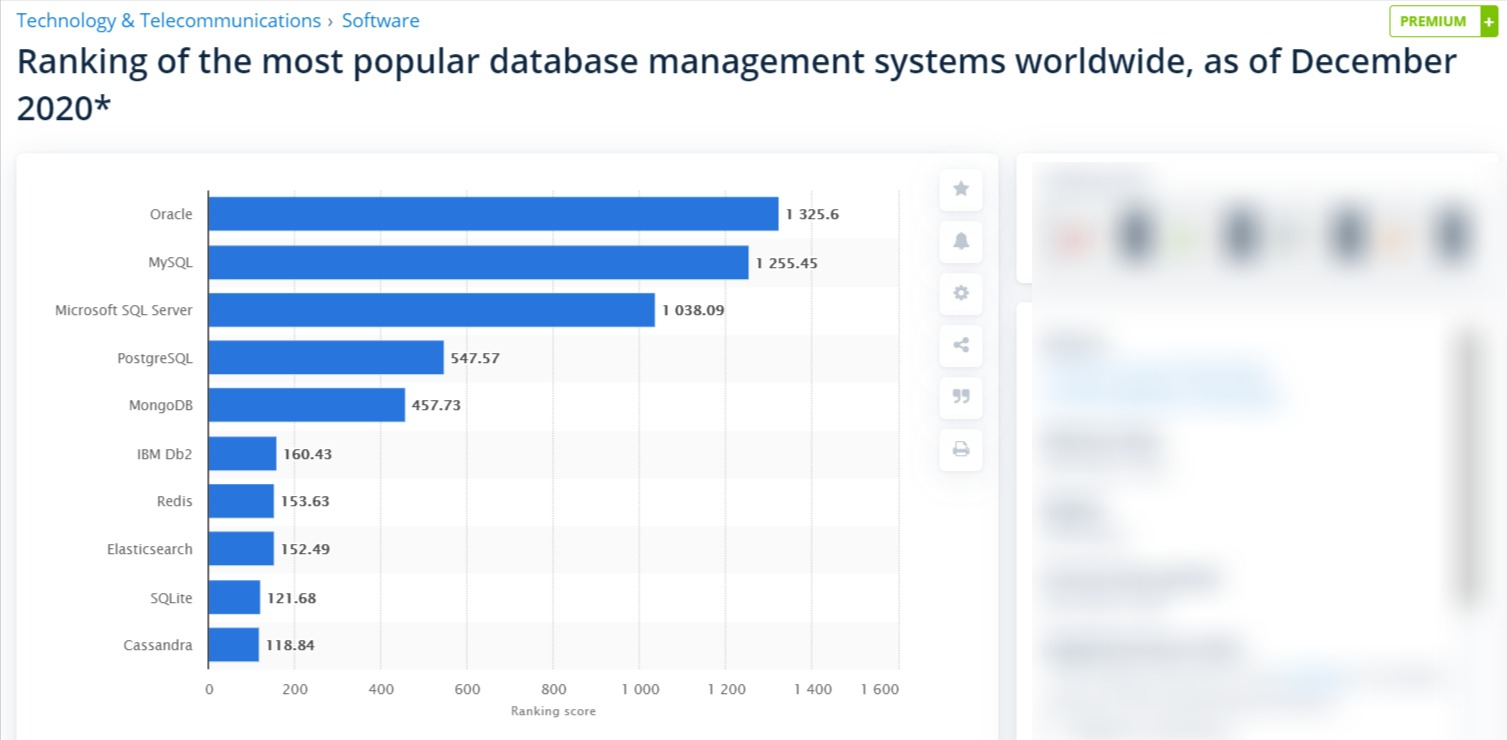The width and height of the screenshot is (1507, 740).
Task: Click the value 153.63
Action: [x=305, y=501]
